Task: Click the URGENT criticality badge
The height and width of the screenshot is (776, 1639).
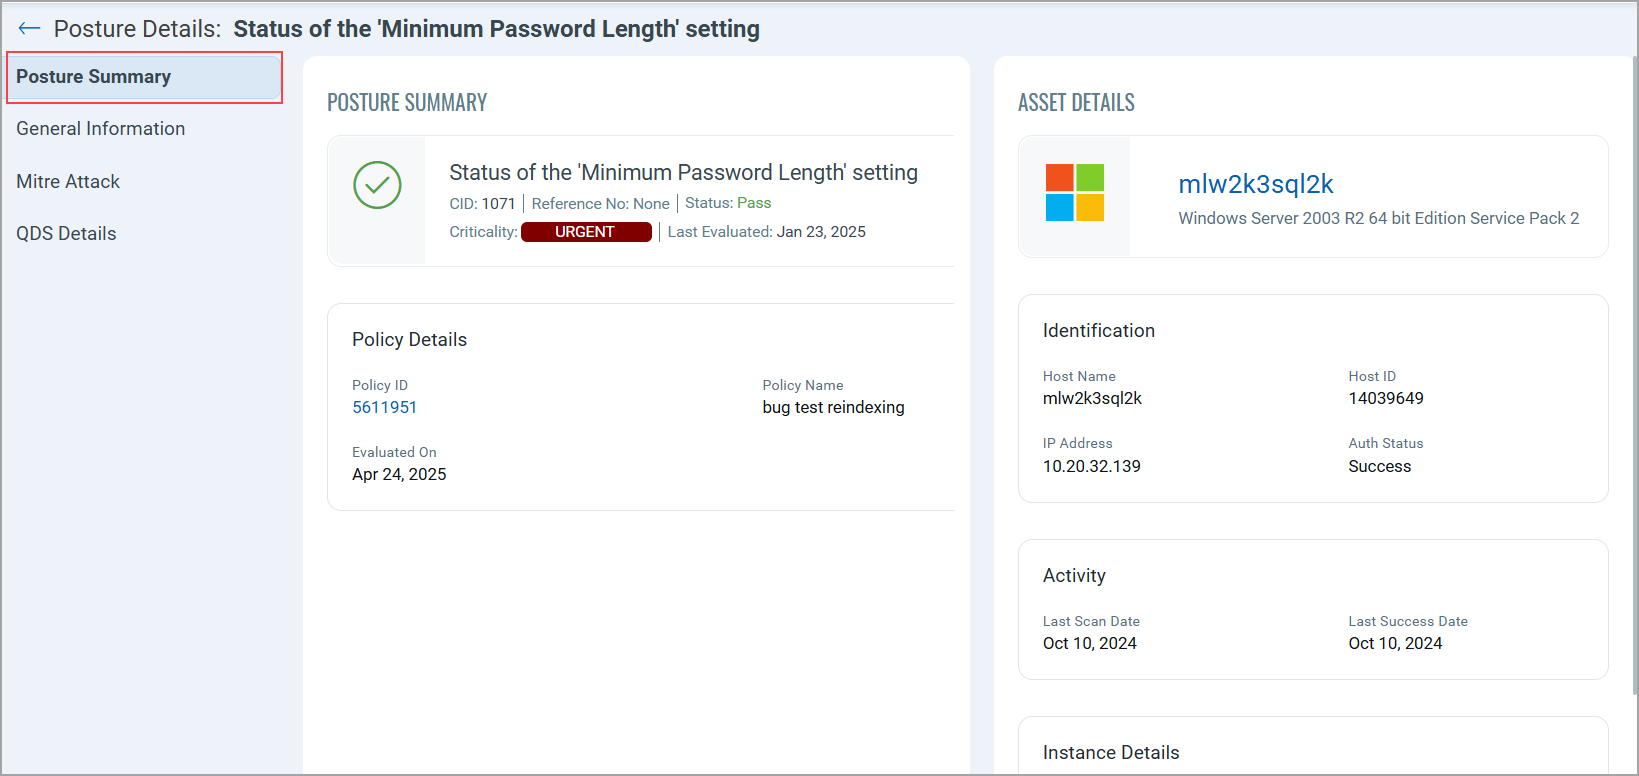Action: [x=586, y=232]
